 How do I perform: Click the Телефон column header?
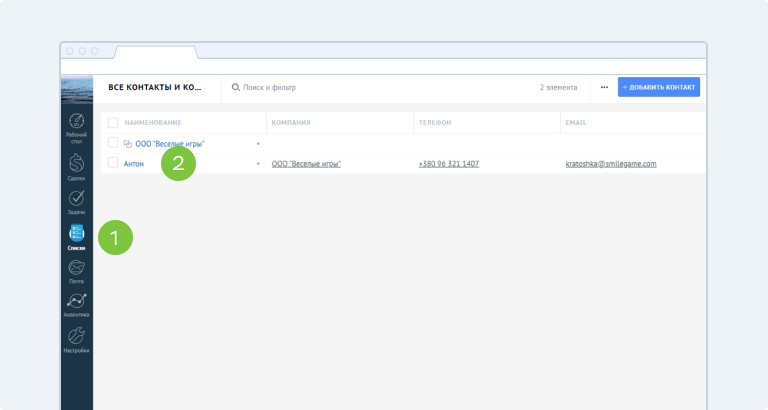(x=435, y=123)
